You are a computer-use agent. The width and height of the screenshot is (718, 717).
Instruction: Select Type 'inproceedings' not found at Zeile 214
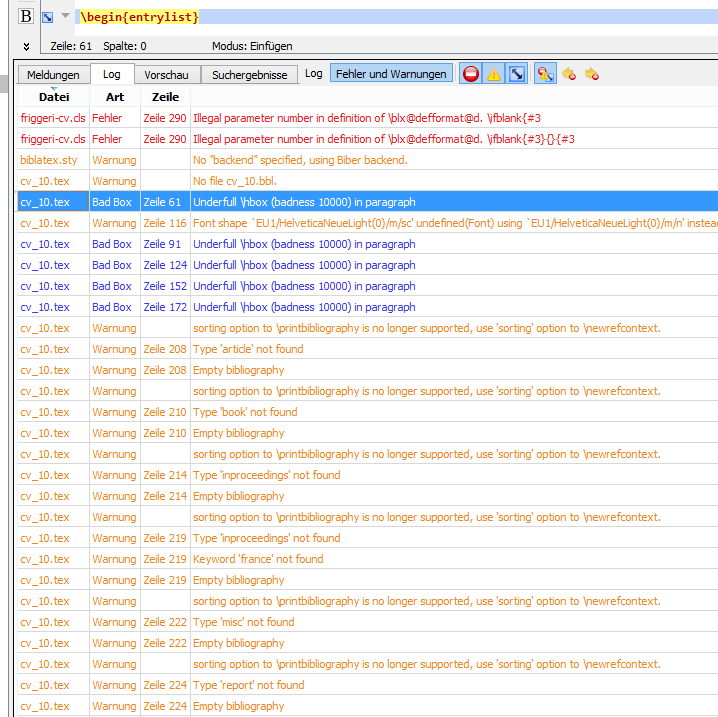click(x=368, y=475)
